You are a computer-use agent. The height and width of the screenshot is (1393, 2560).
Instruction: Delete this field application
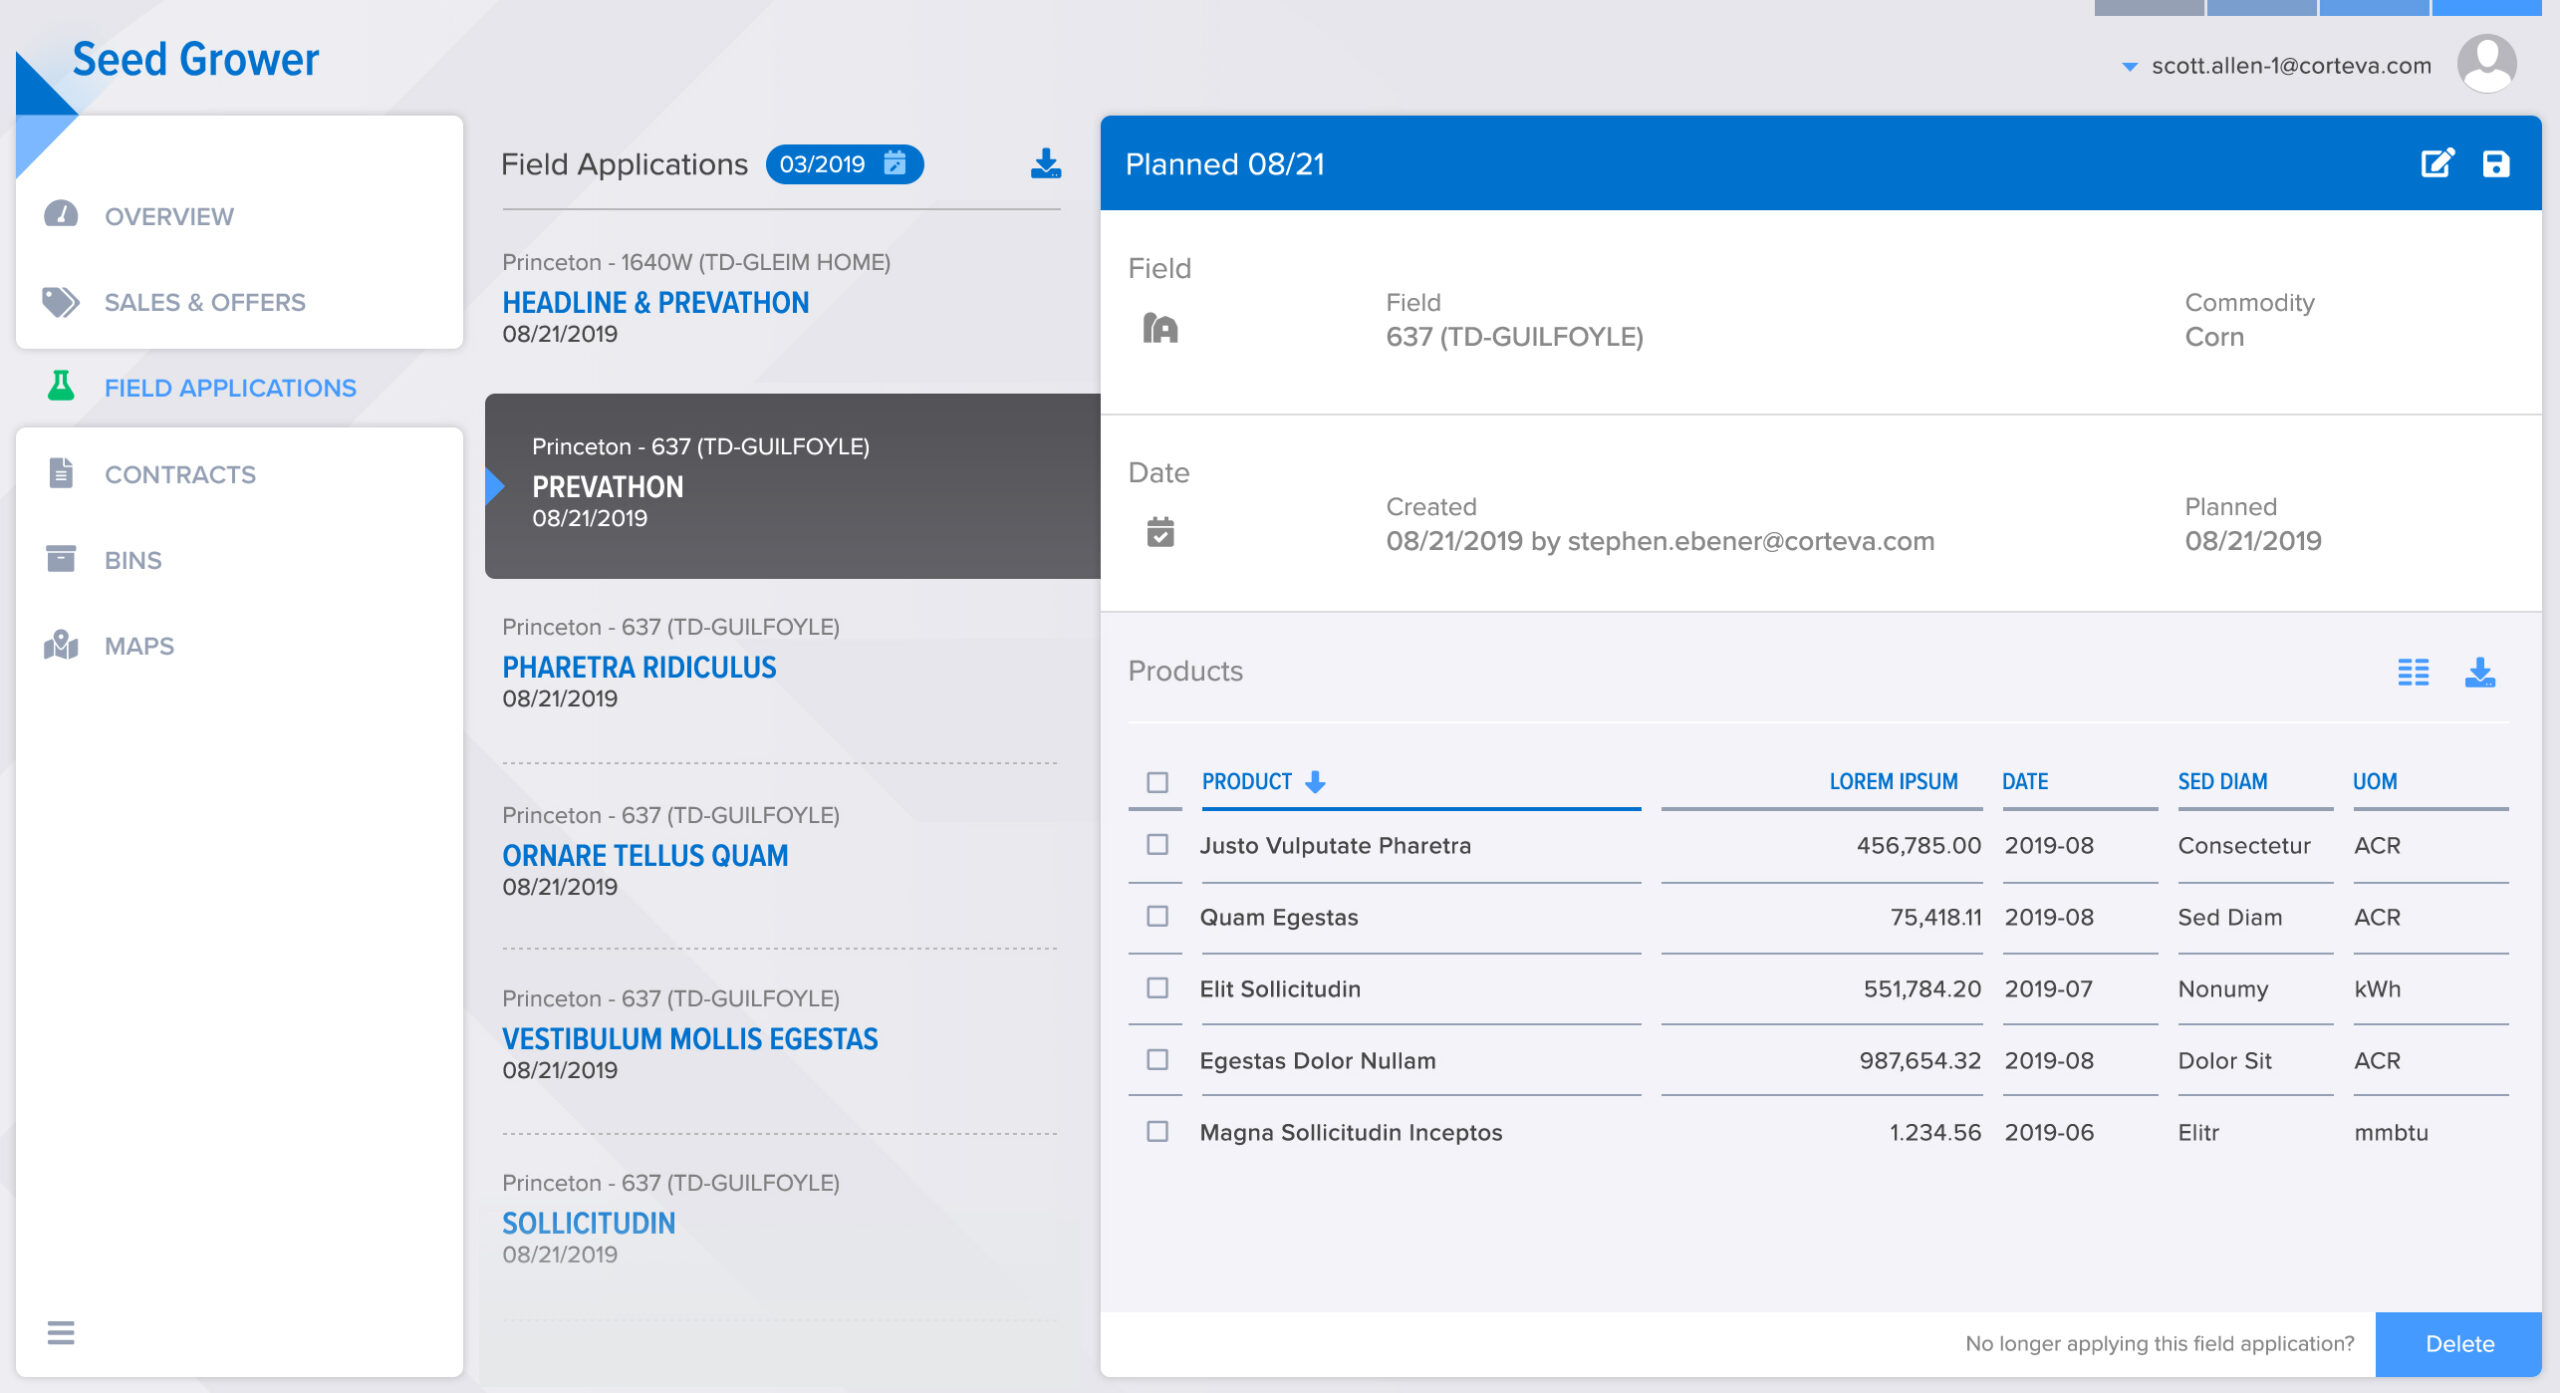pyautogui.click(x=2459, y=1344)
